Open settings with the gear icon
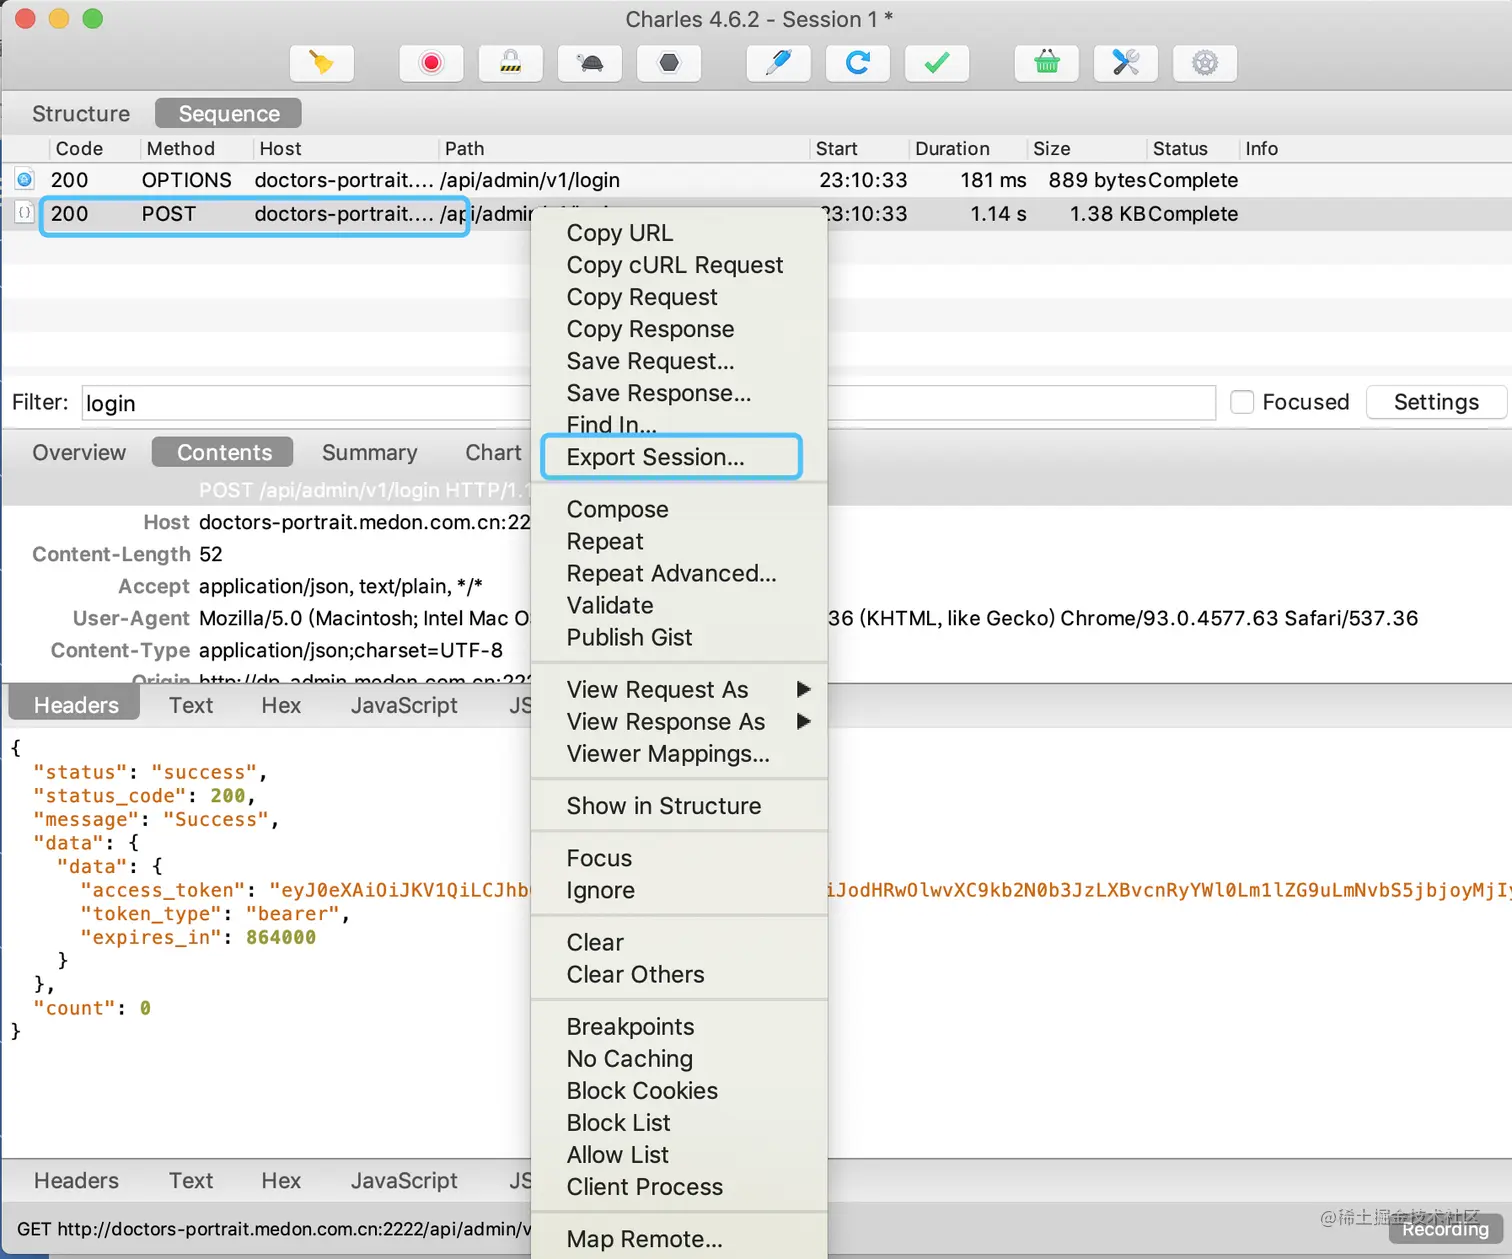This screenshot has height=1259, width=1512. (x=1205, y=64)
